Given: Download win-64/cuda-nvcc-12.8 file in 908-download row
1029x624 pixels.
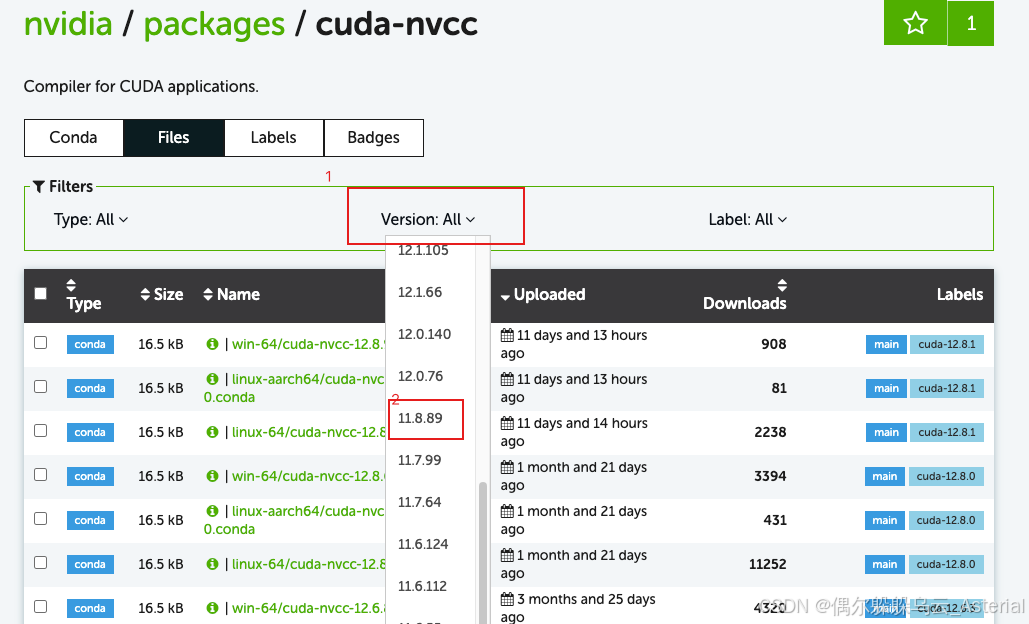Looking at the screenshot, I should click(308, 344).
